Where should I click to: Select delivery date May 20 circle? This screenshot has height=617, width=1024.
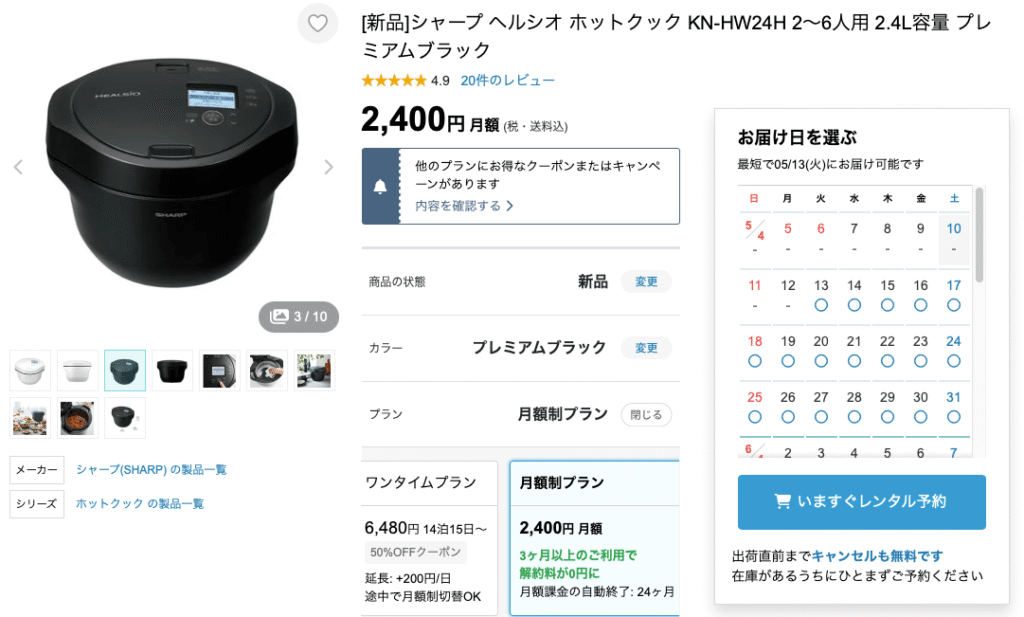click(x=821, y=361)
